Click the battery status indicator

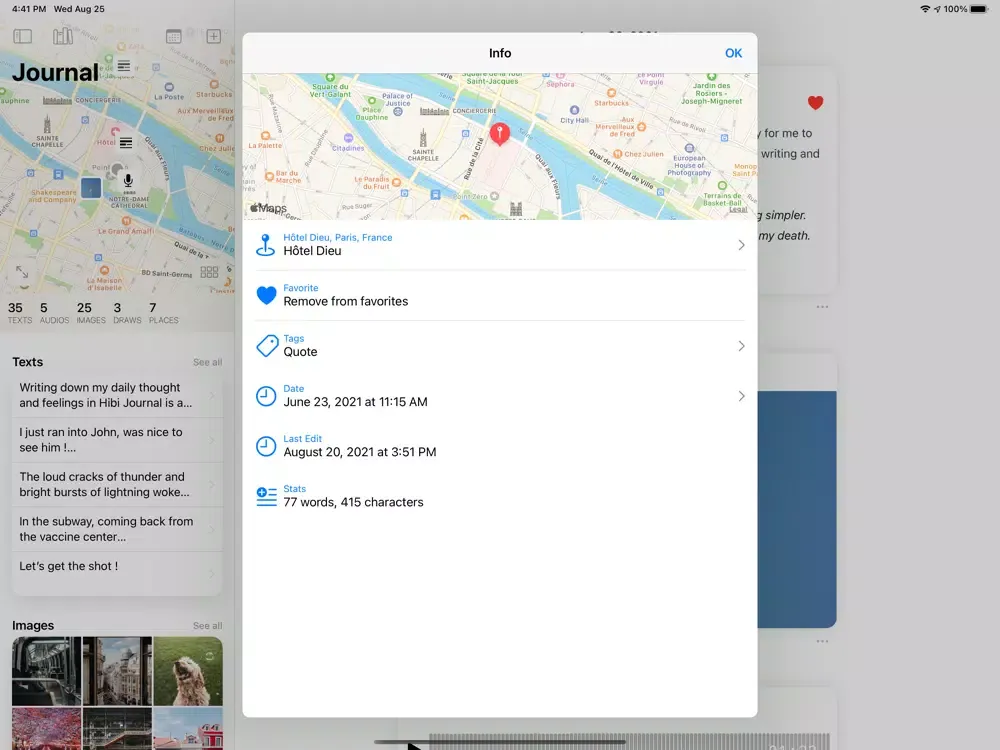click(979, 9)
